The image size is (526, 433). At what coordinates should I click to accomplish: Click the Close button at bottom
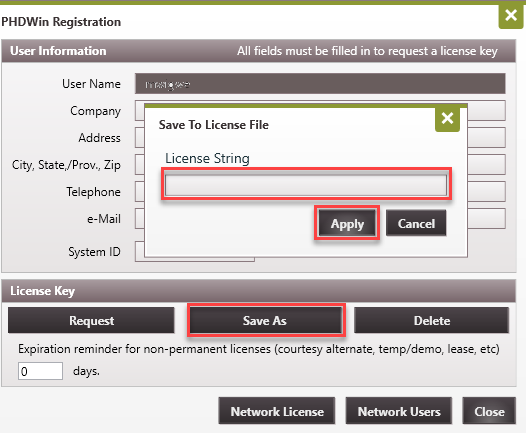489,411
